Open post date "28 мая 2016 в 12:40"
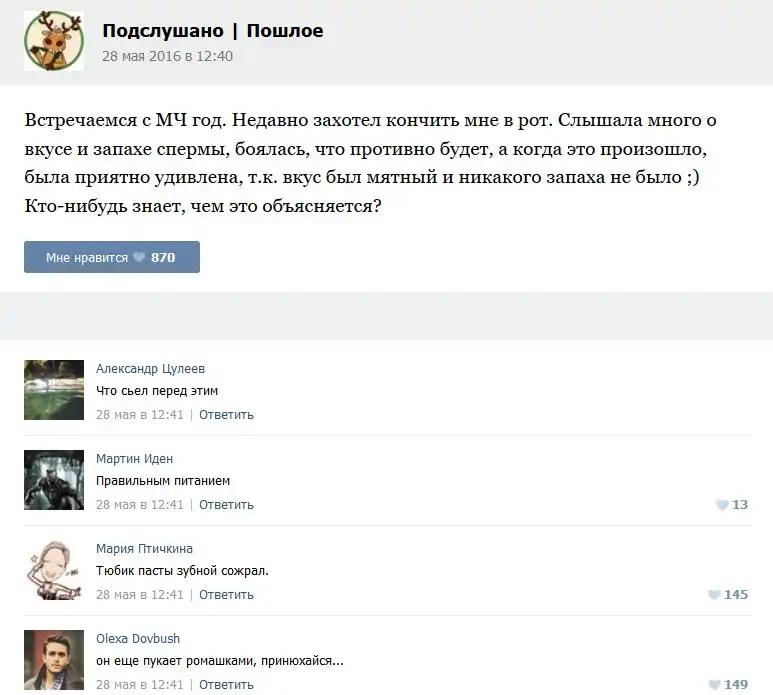The width and height of the screenshot is (773, 695). [167, 56]
